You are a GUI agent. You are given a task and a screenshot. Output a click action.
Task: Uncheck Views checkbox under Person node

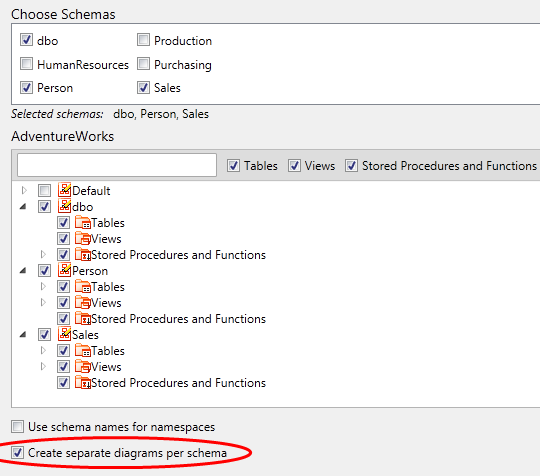[x=63, y=302]
